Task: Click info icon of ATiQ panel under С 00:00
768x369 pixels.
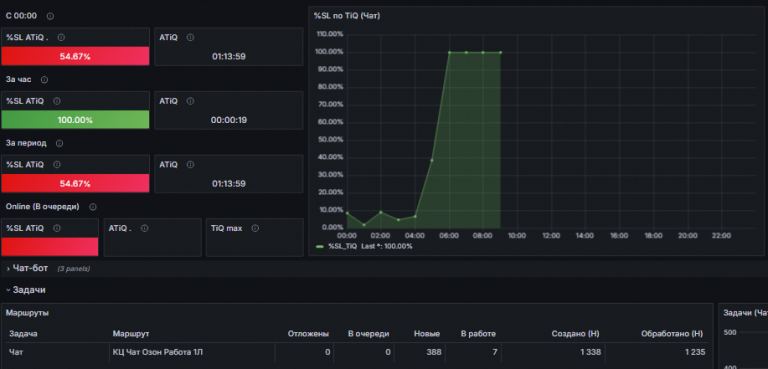Action: 190,37
